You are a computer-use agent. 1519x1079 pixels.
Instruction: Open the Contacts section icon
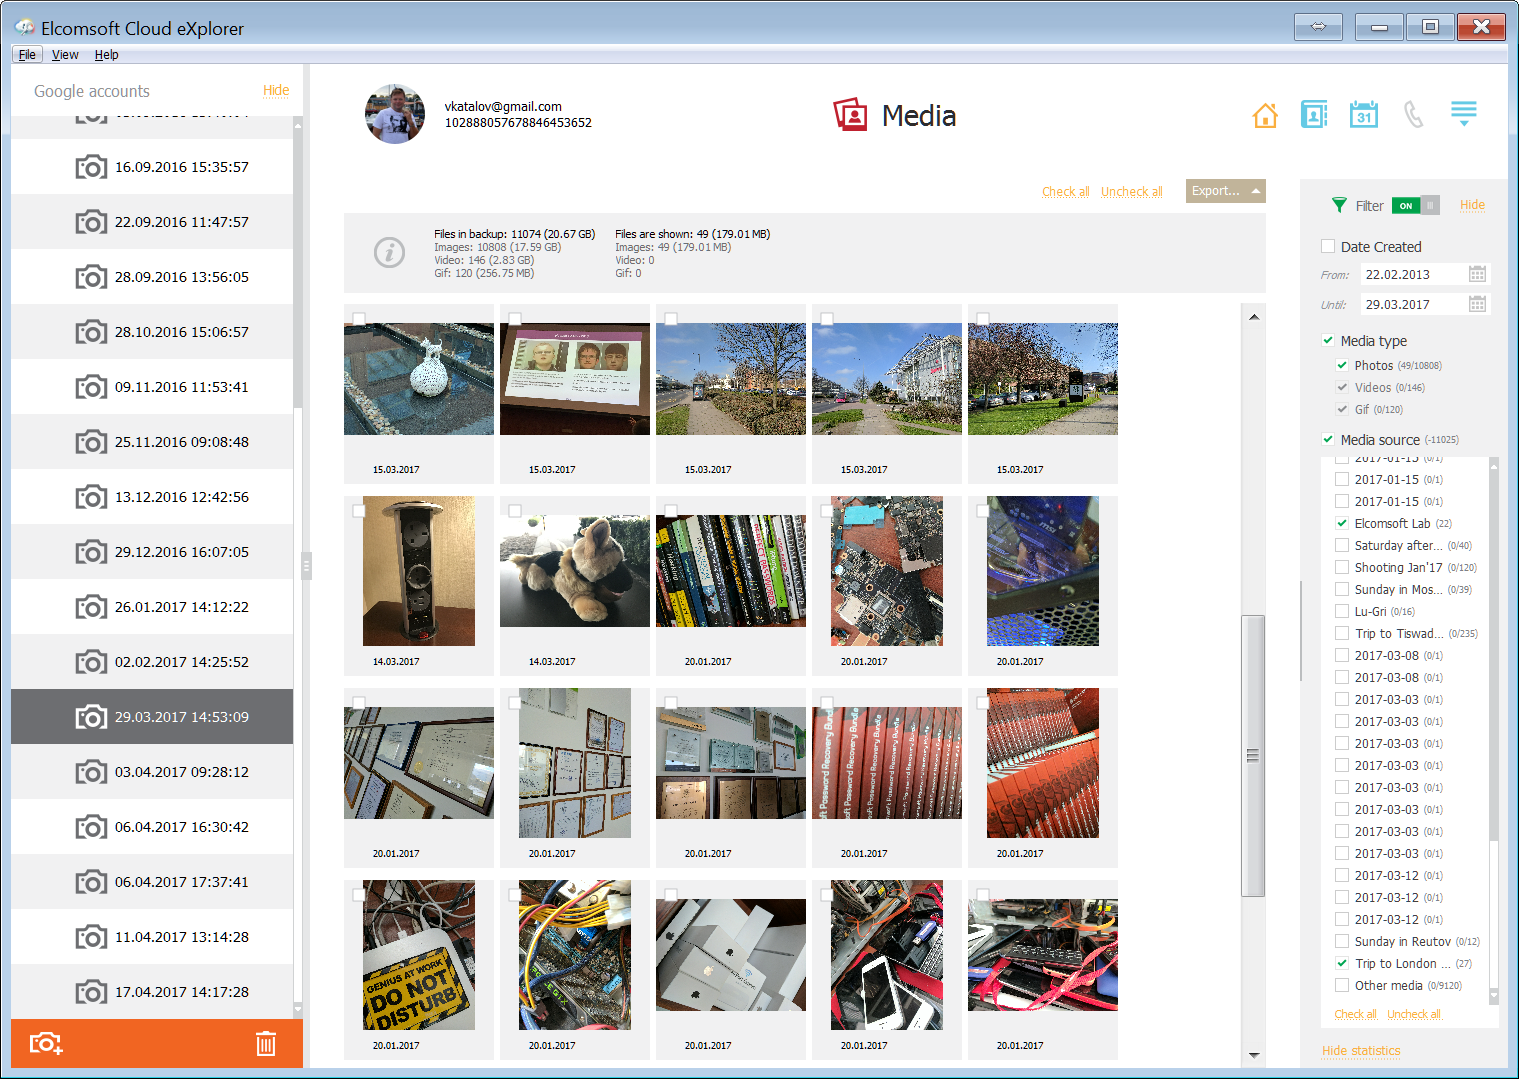point(1314,114)
